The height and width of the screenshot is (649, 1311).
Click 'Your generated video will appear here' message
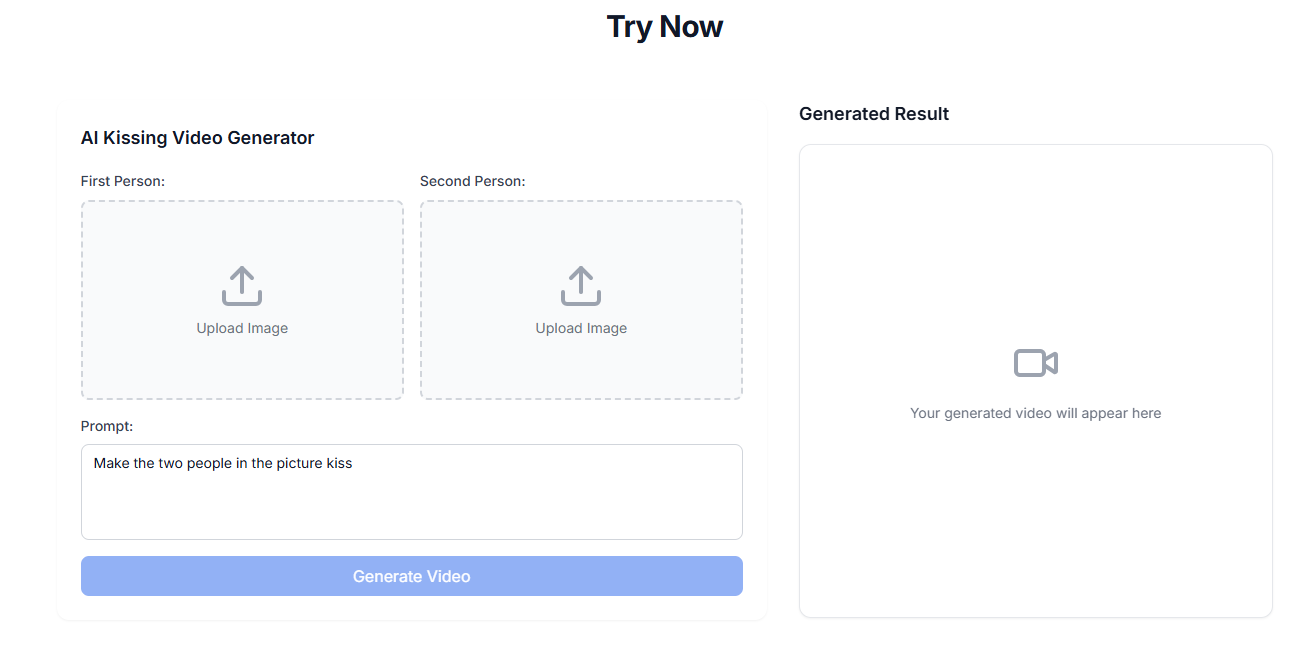point(1036,413)
